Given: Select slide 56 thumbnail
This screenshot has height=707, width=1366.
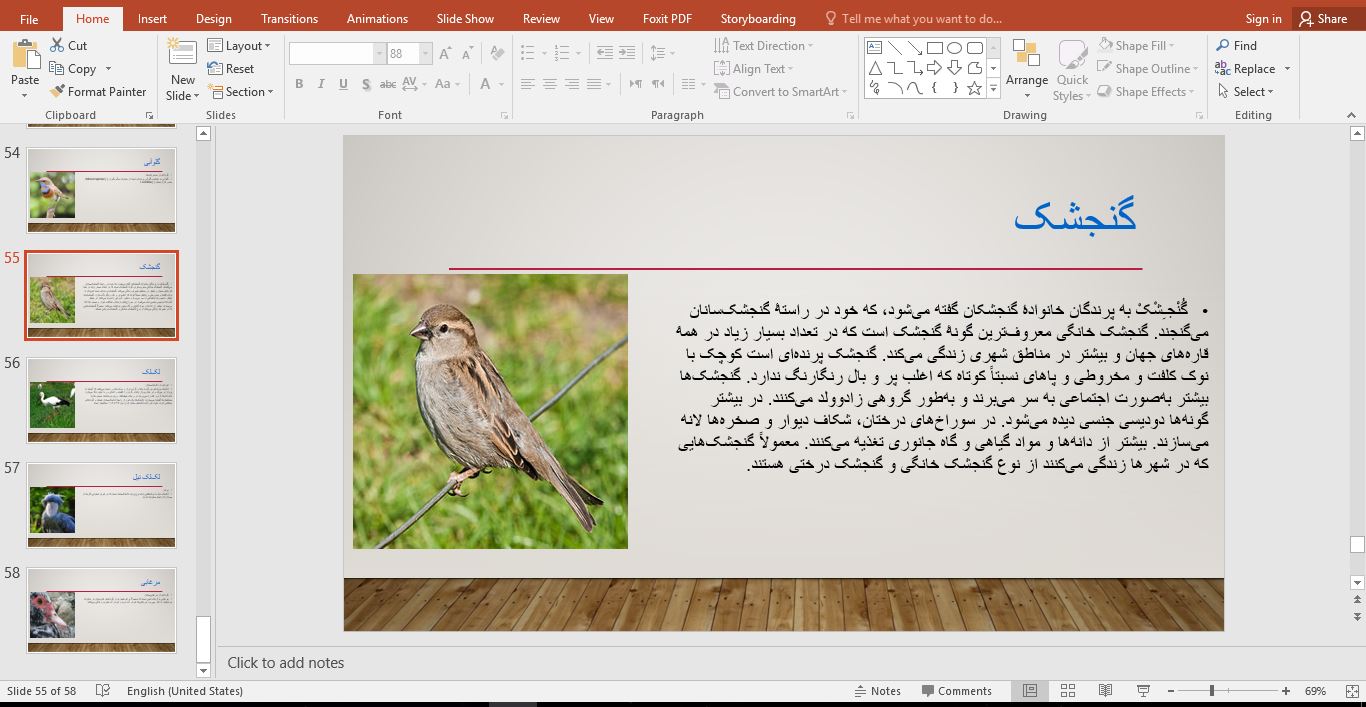Looking at the screenshot, I should coord(101,400).
